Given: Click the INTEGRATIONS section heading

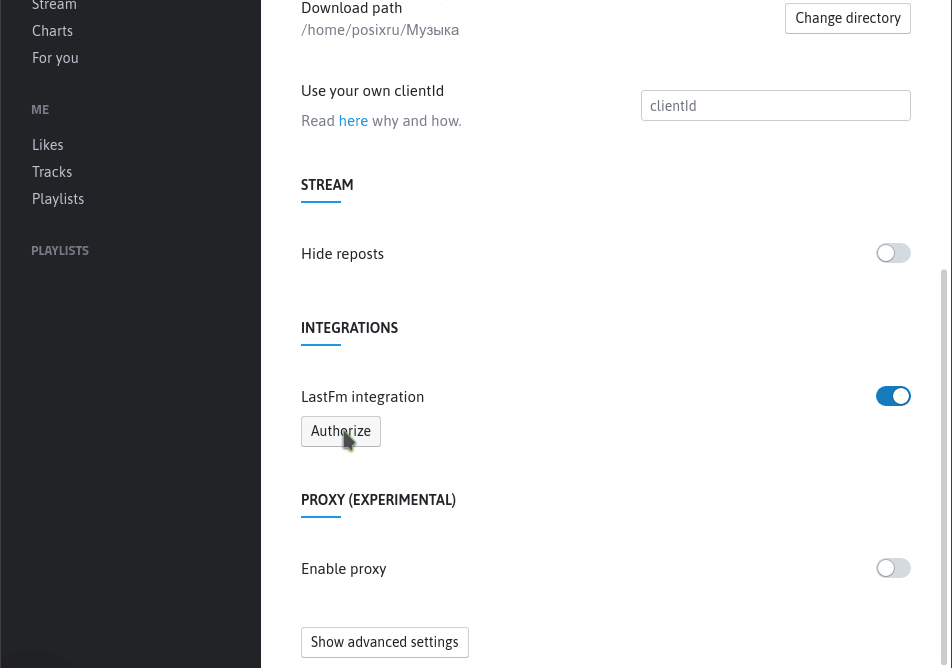Looking at the screenshot, I should pyautogui.click(x=349, y=328).
